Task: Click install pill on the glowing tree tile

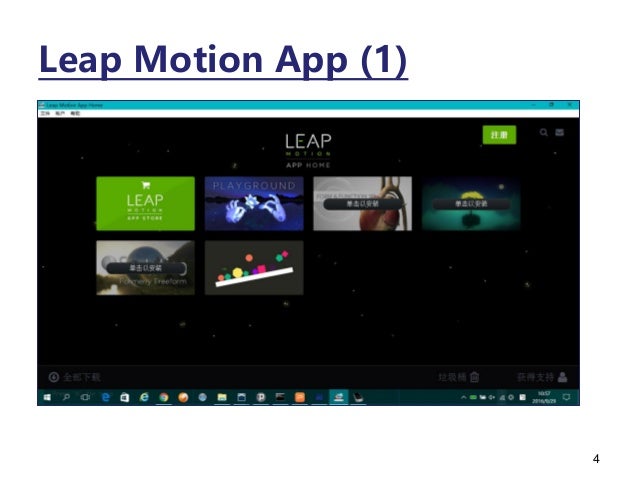Action: tap(471, 203)
